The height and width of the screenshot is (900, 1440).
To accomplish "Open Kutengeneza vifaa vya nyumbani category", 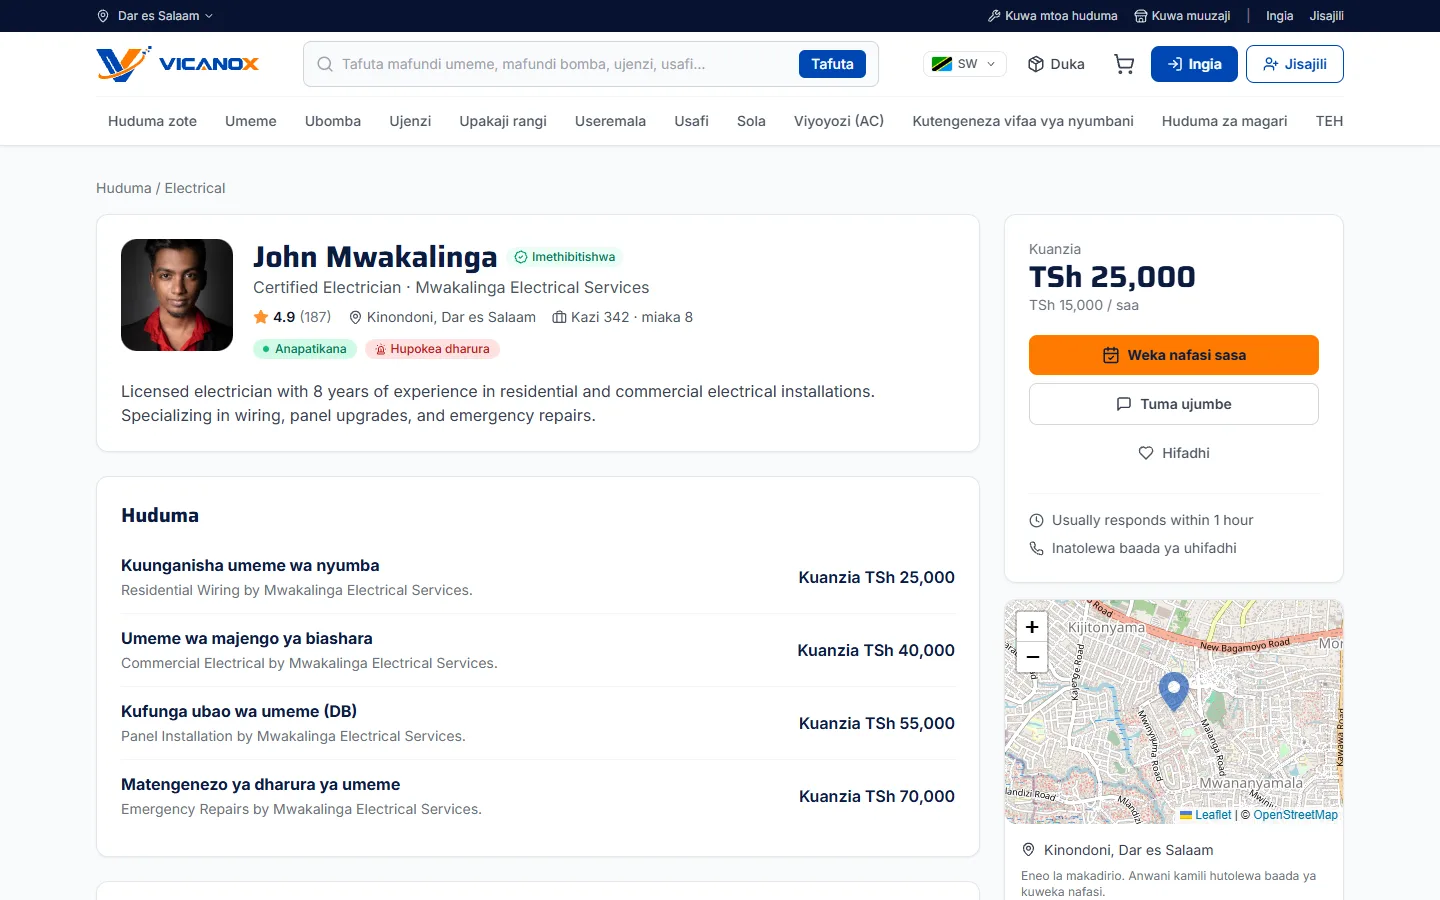I will coord(1023,121).
